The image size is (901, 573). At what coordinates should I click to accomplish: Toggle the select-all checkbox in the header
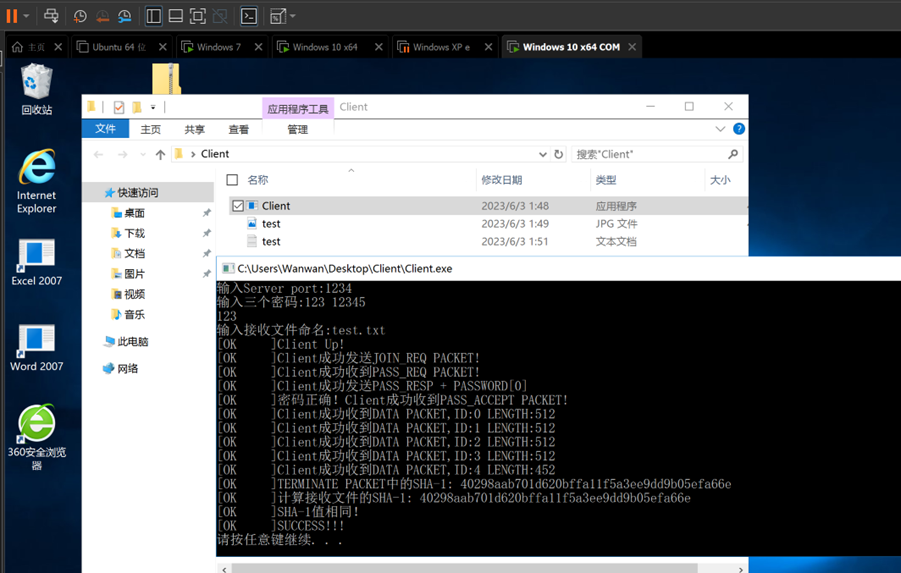(x=232, y=180)
